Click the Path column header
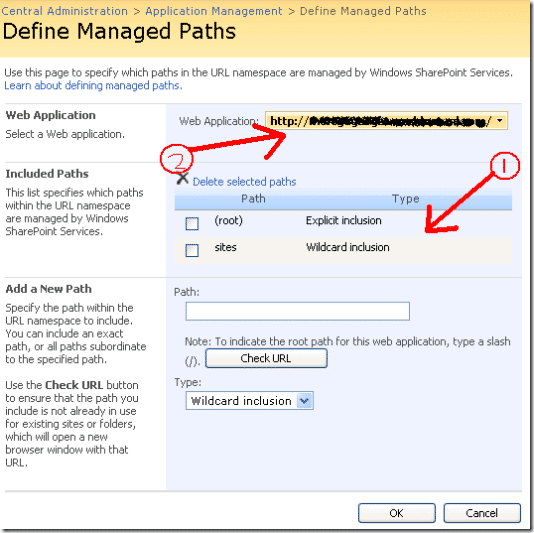The height and width of the screenshot is (533, 534). click(253, 199)
